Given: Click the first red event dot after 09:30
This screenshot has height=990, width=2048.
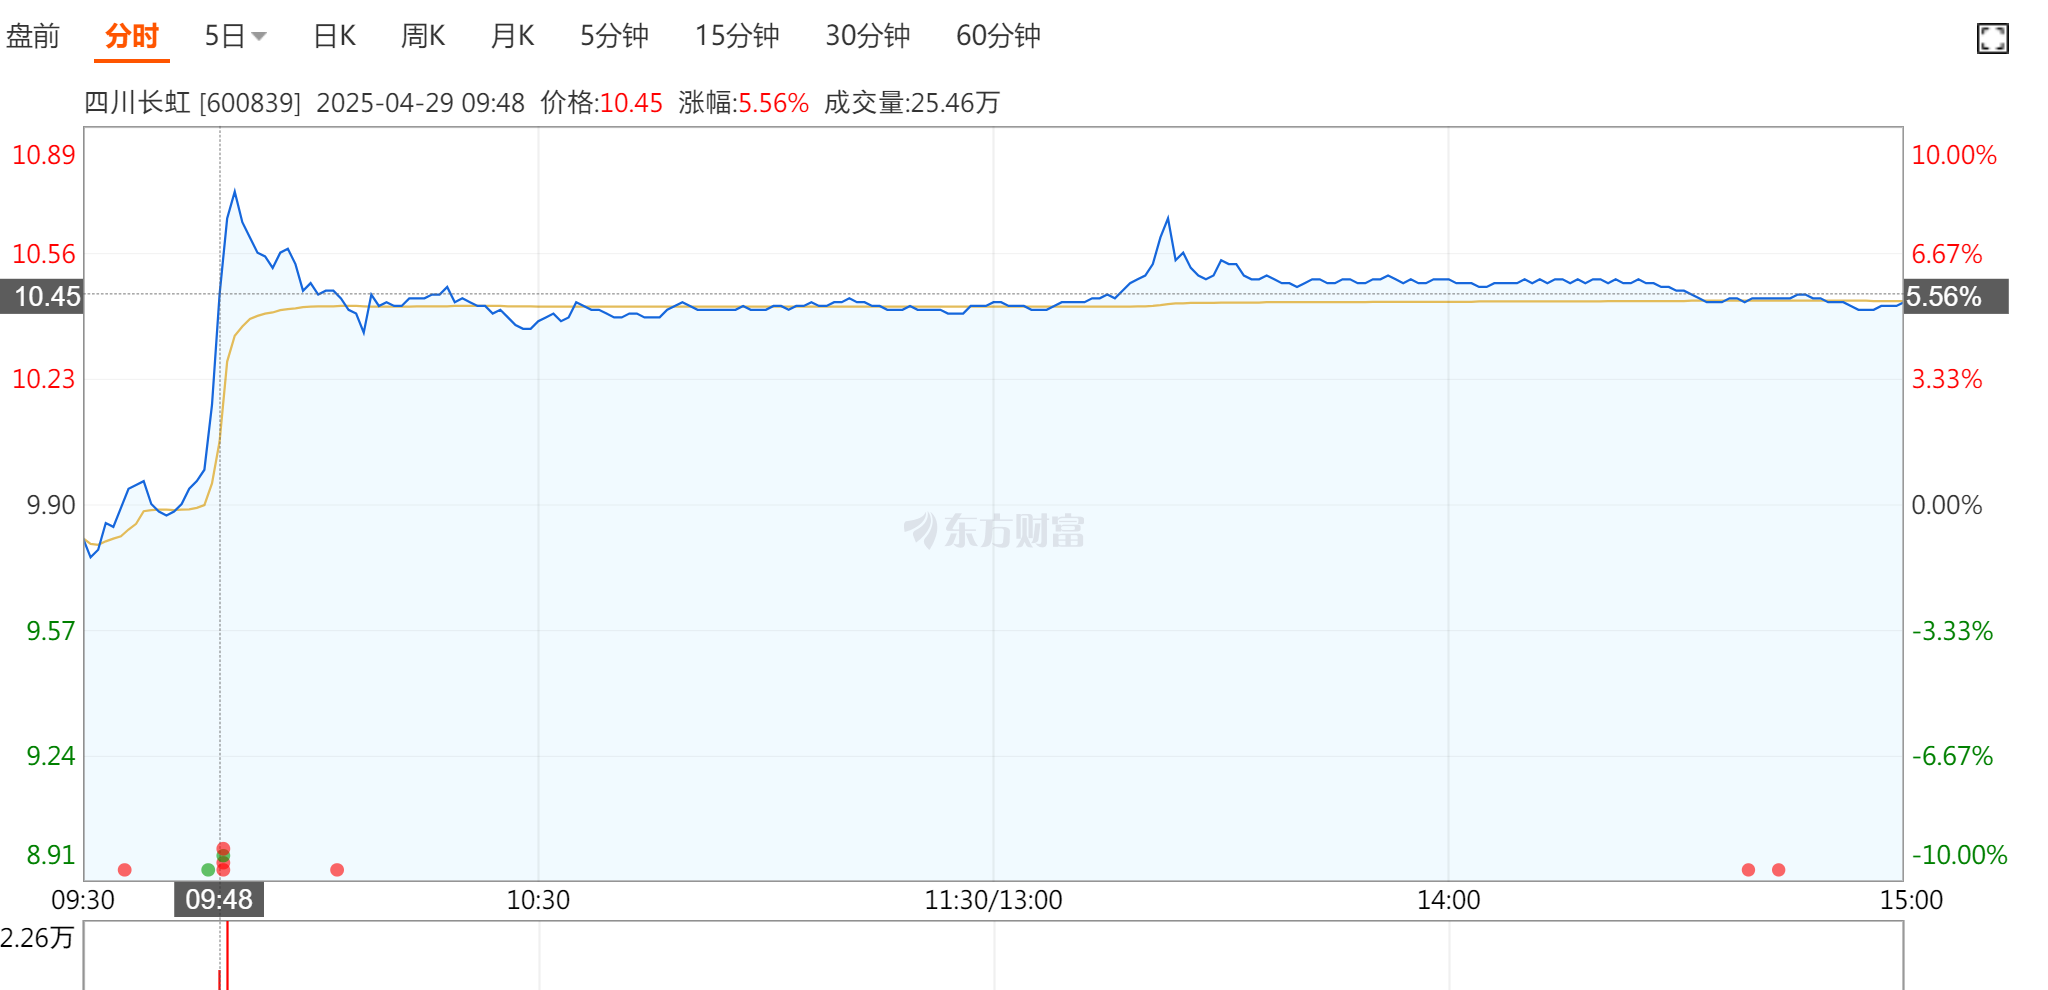Looking at the screenshot, I should [125, 869].
